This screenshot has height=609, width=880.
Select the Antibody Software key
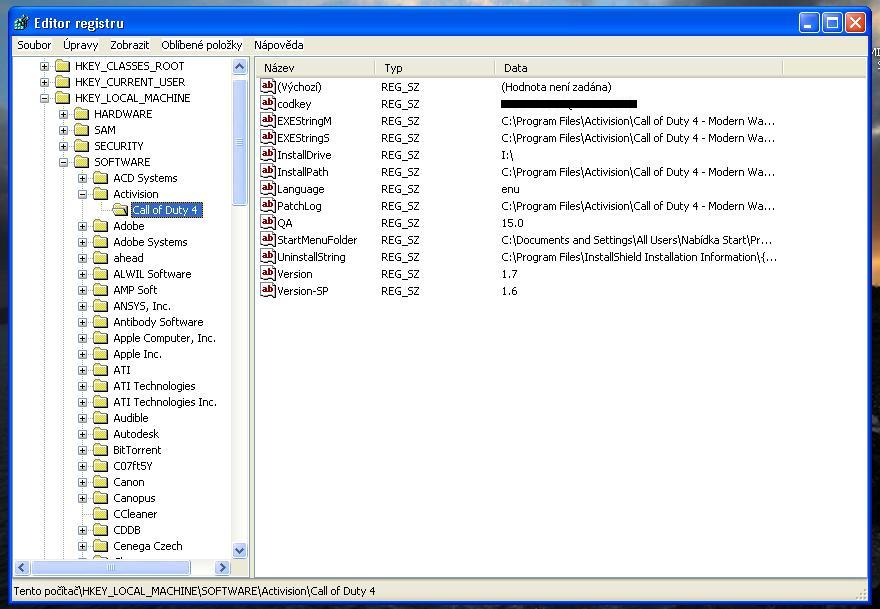(158, 322)
